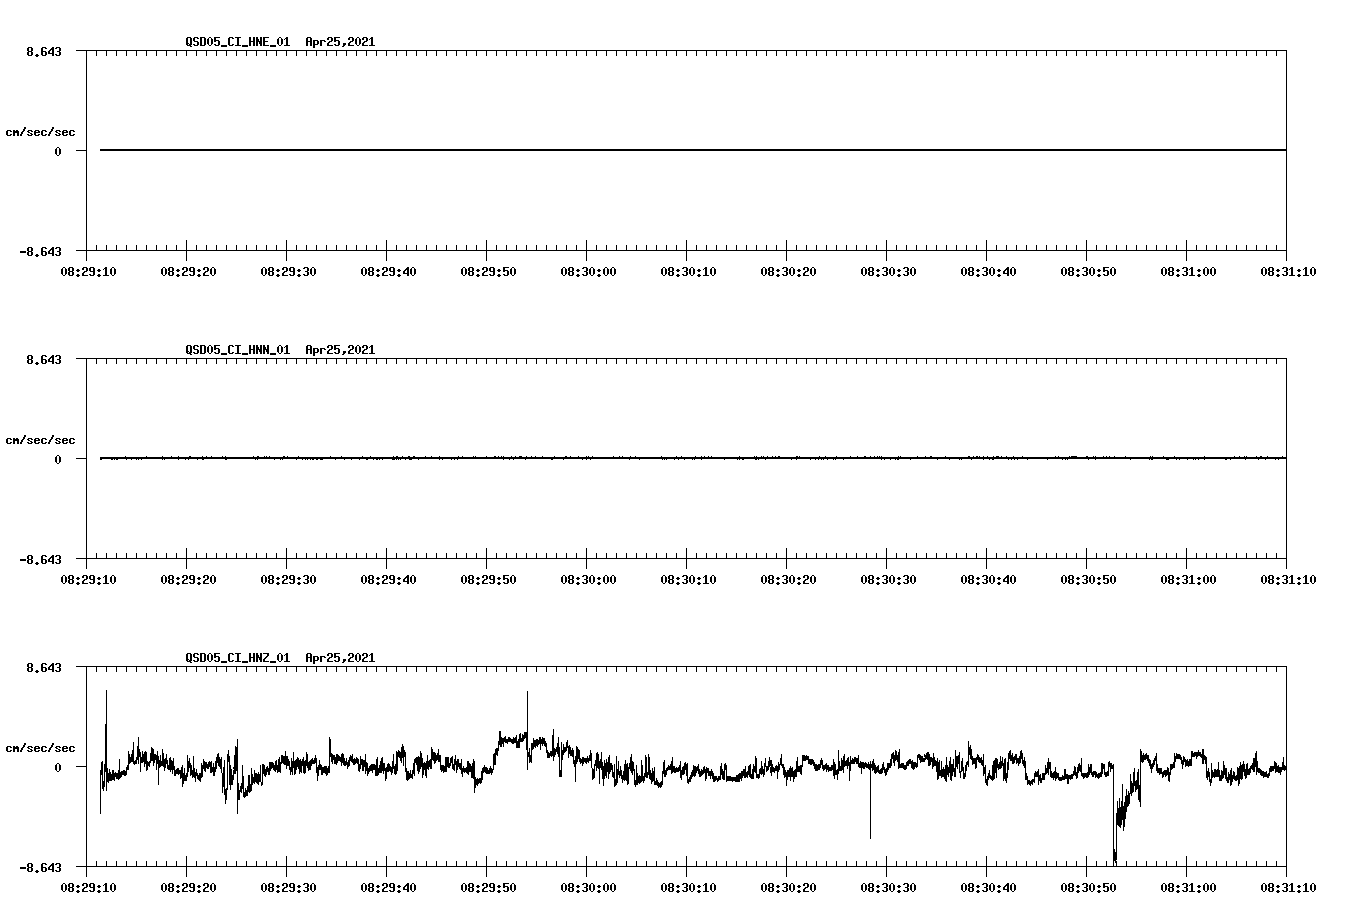Select the Apr25,2021 date on the HNZ plot

[340, 658]
